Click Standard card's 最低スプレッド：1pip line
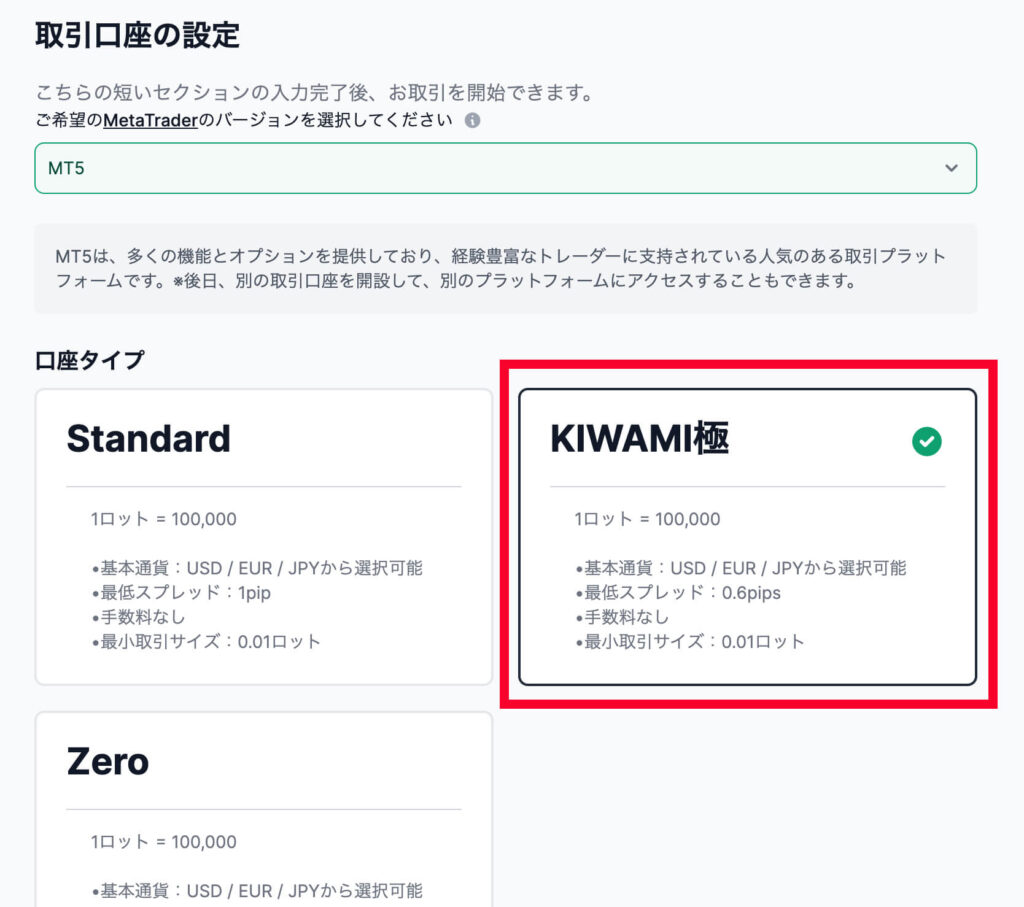The width and height of the screenshot is (1024, 907). coord(181,593)
